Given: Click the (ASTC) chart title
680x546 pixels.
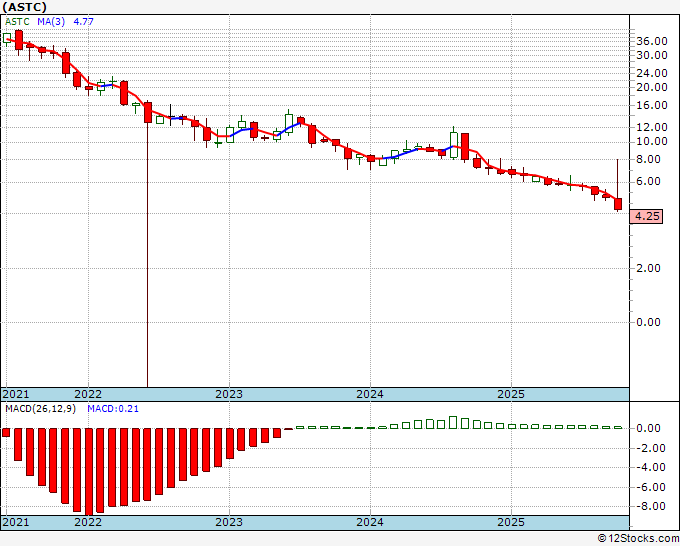Looking at the screenshot, I should pos(24,7).
